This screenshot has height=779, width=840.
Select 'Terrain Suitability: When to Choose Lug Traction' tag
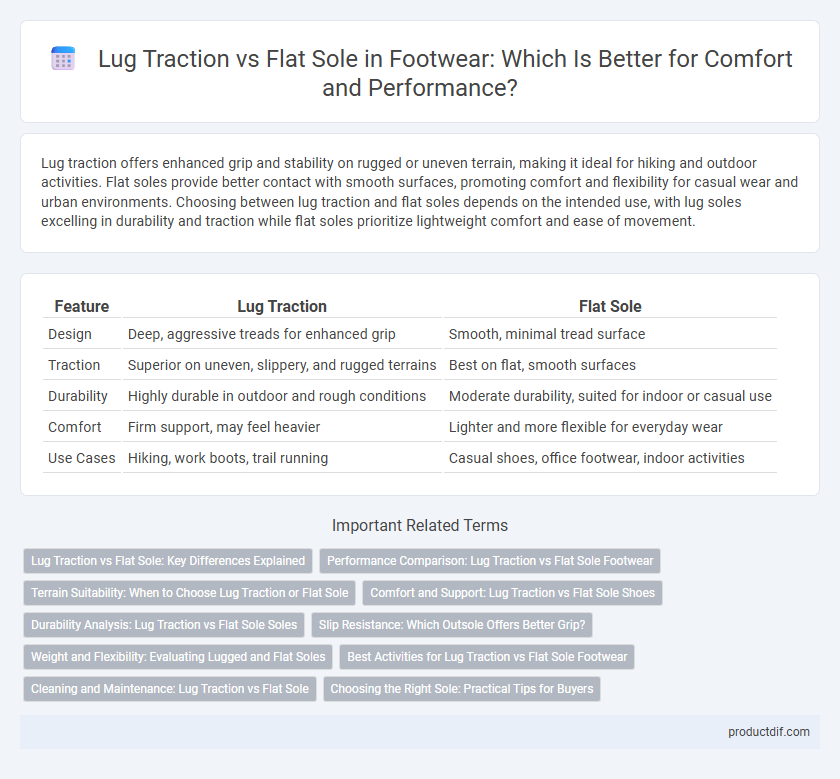[190, 593]
